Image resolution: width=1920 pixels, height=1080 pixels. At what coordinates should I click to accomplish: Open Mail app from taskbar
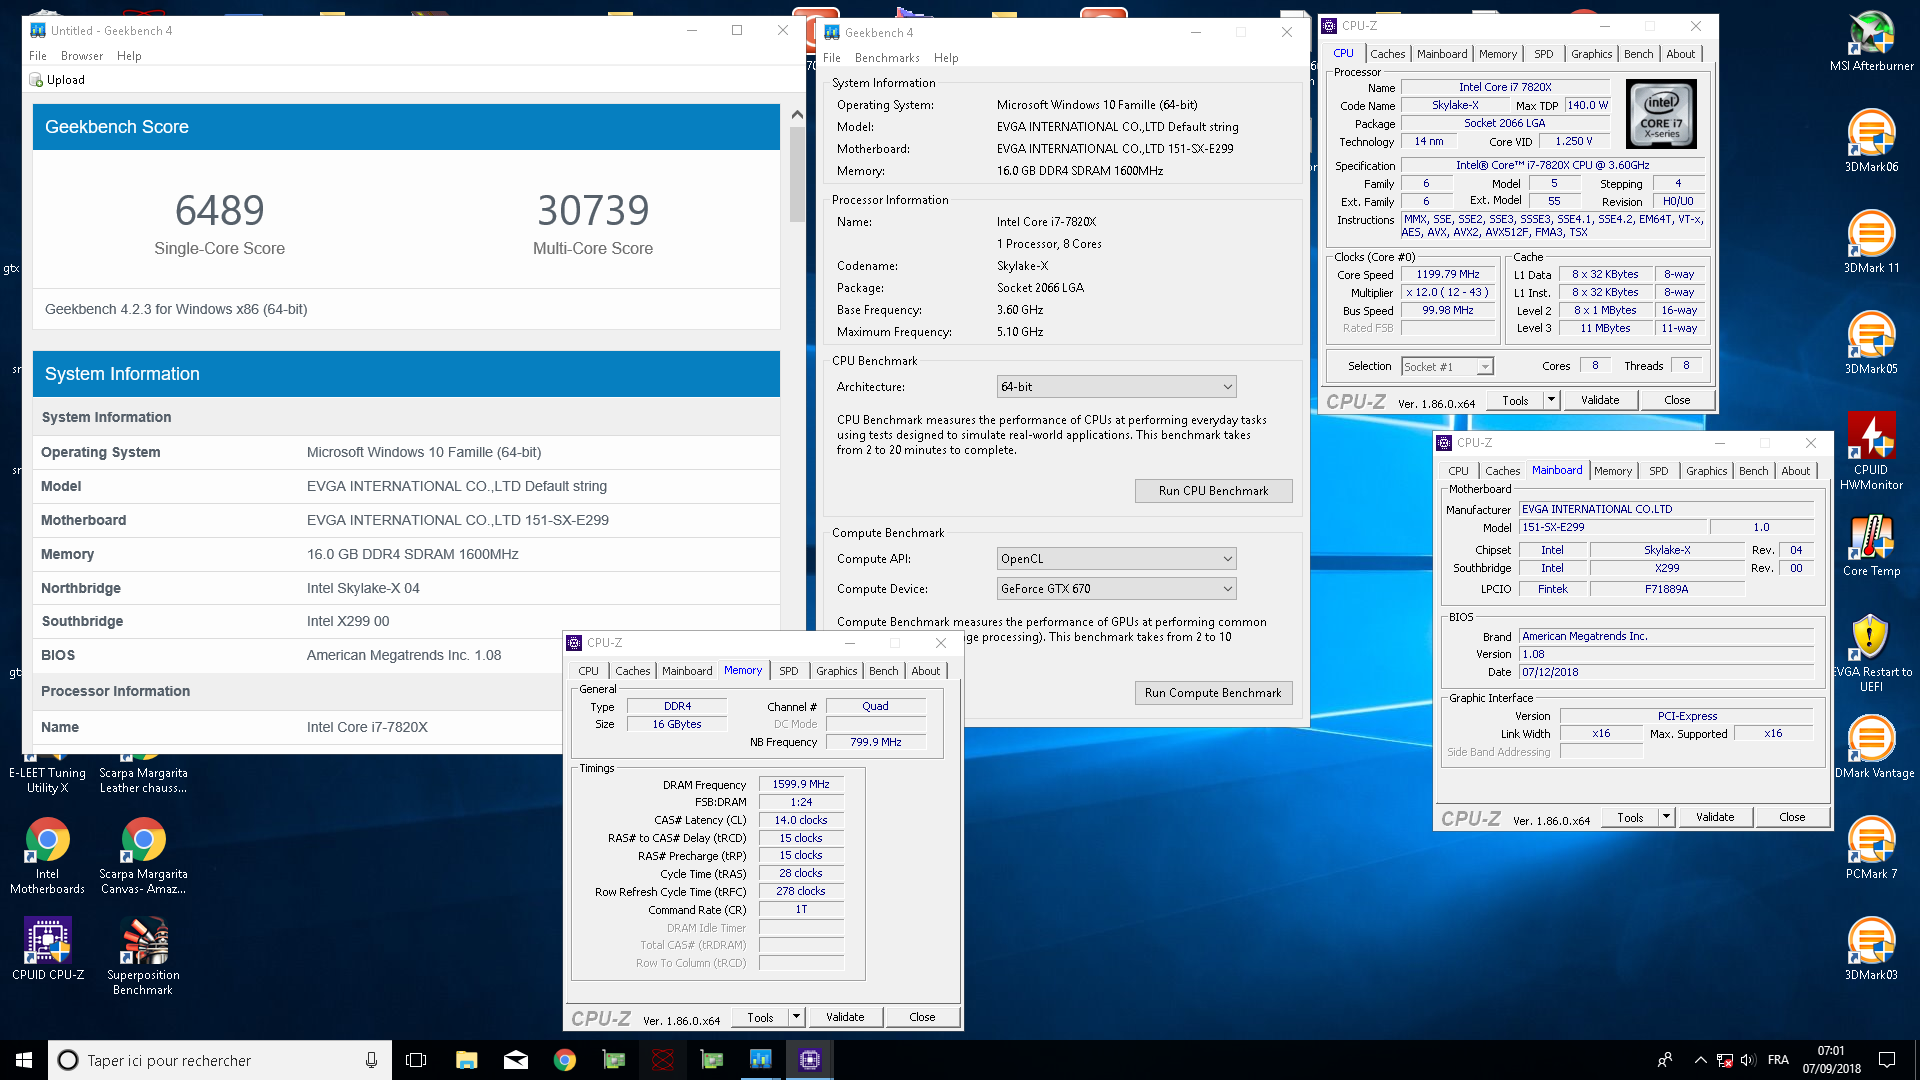tap(515, 1060)
